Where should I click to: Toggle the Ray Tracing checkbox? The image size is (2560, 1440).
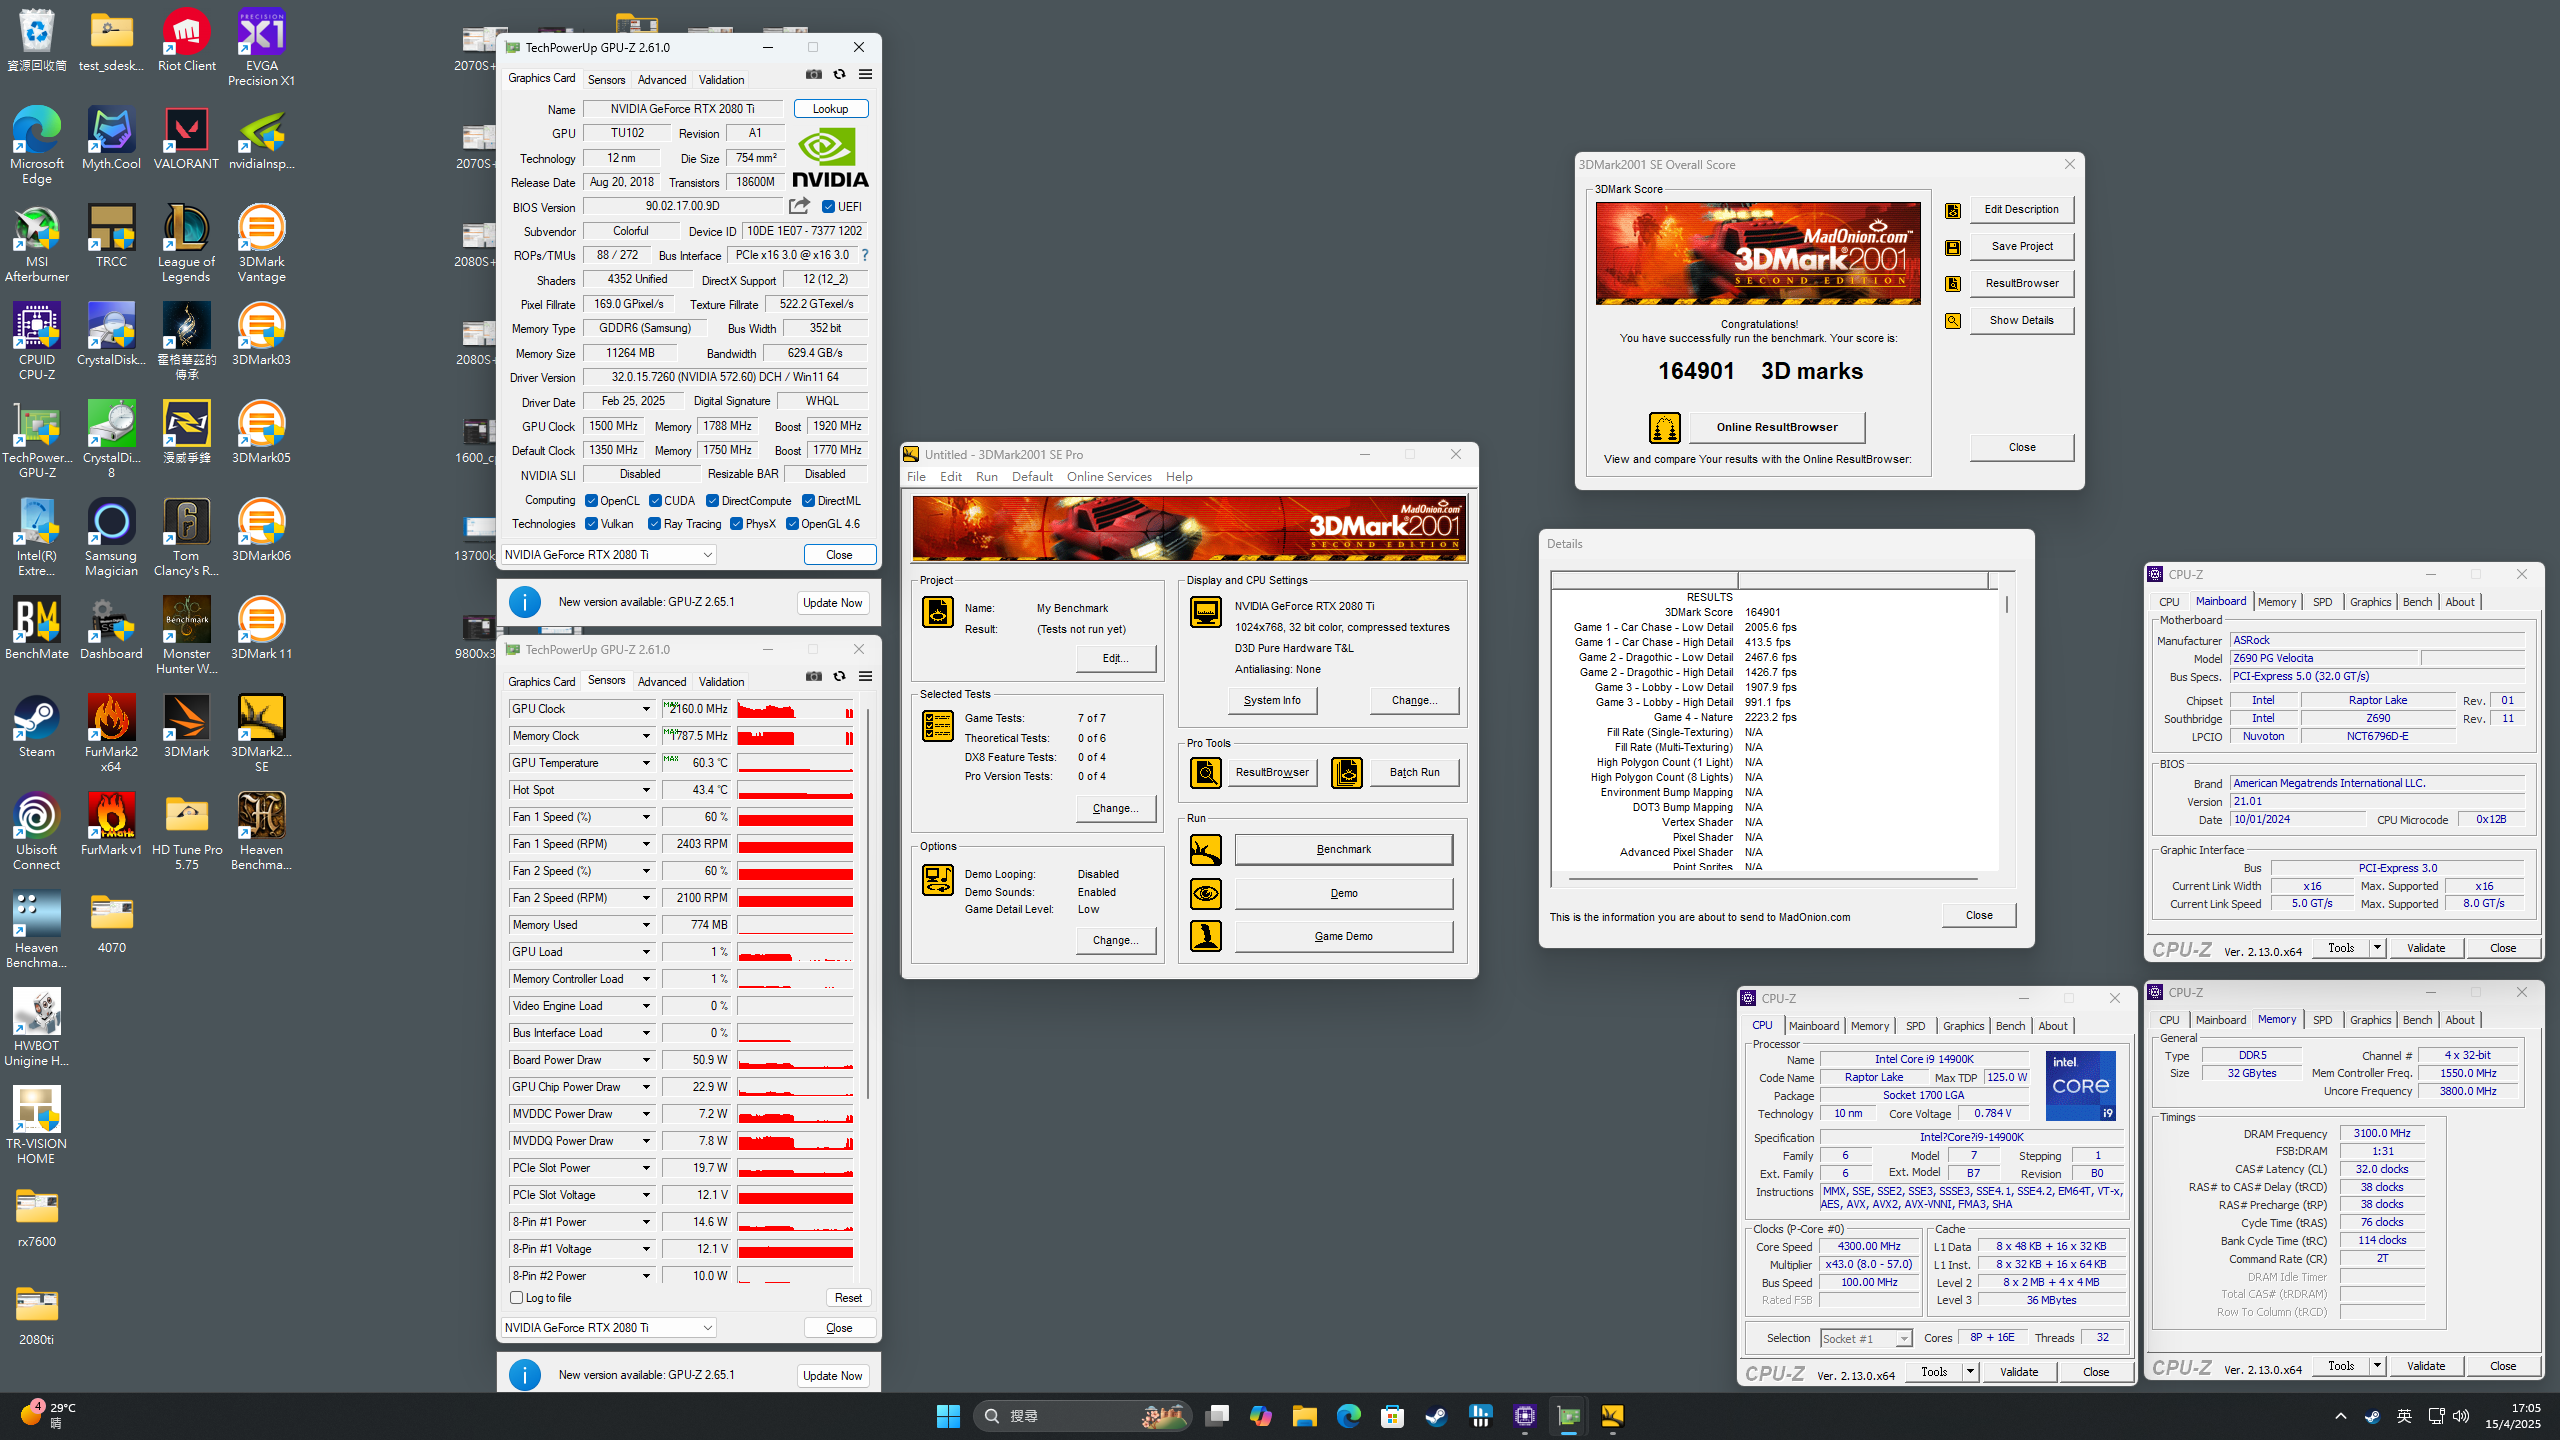coord(654,524)
